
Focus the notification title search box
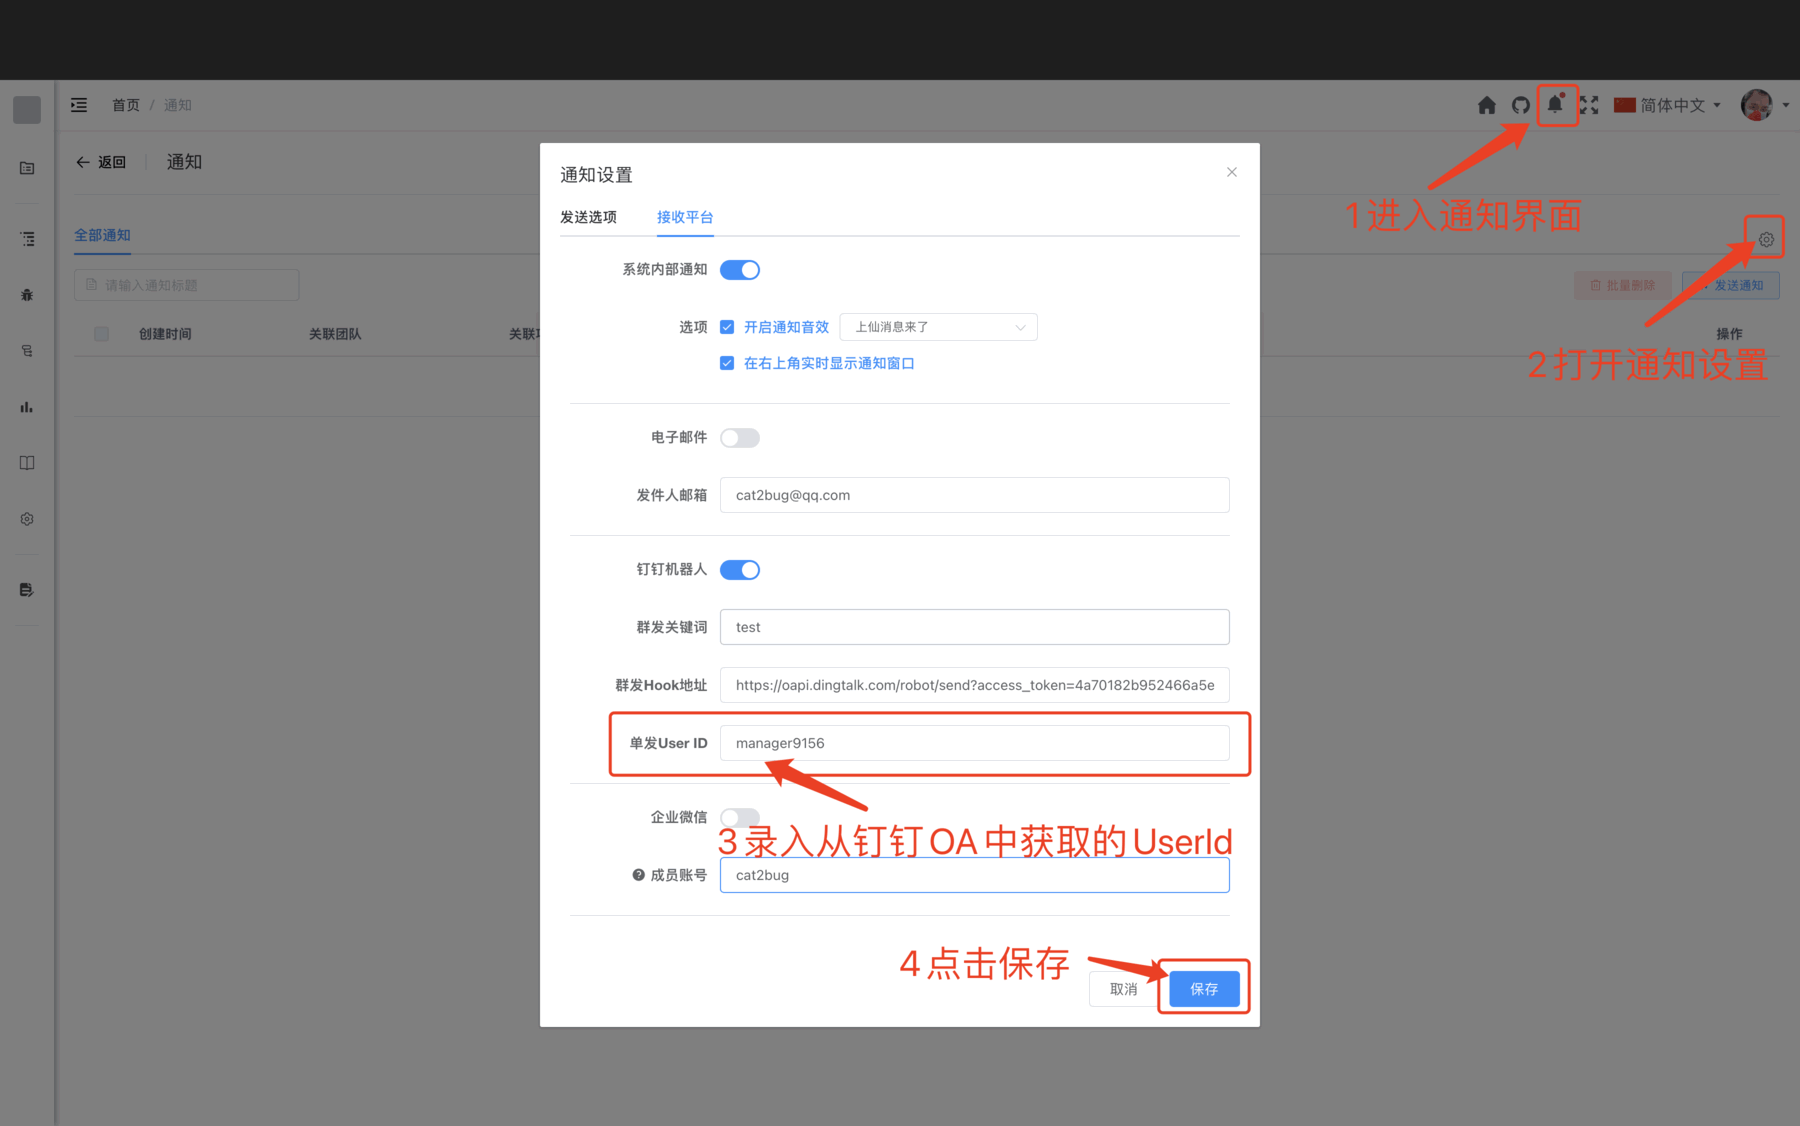pos(187,285)
